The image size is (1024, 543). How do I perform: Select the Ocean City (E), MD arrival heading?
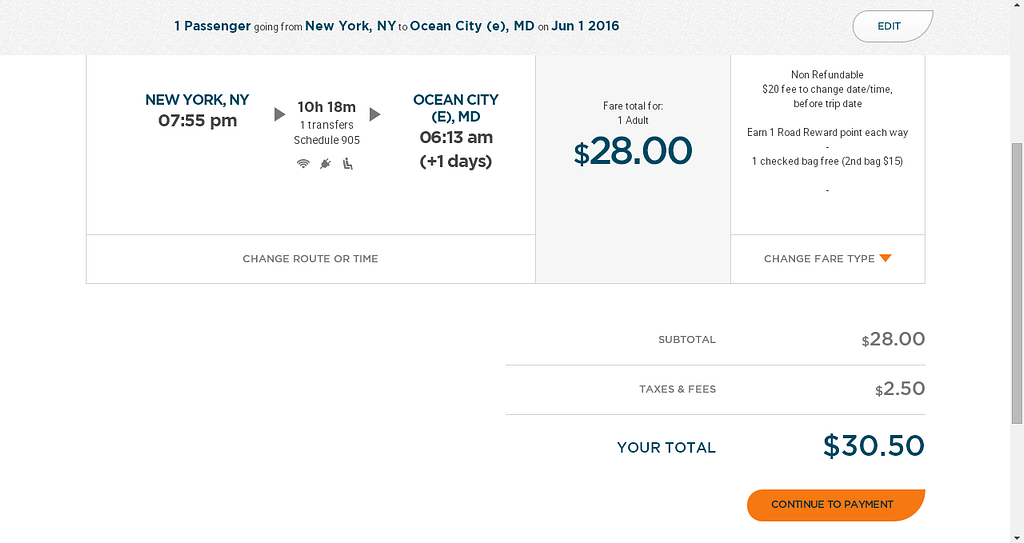pyautogui.click(x=455, y=108)
